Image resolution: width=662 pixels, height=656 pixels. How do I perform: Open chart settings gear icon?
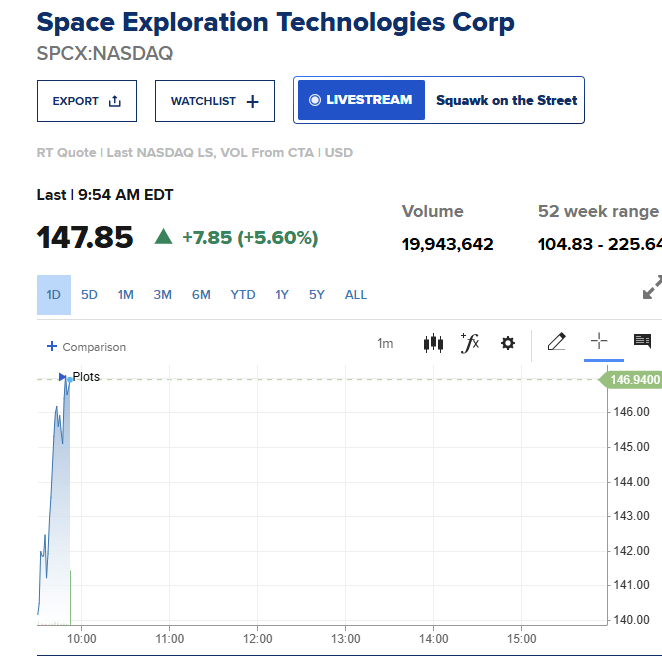pos(507,343)
